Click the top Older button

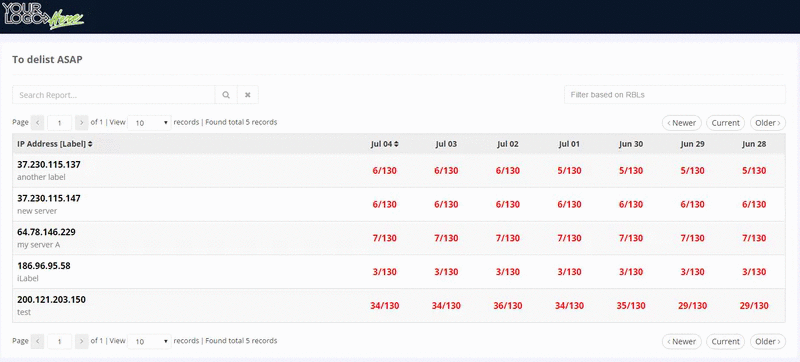[768, 123]
